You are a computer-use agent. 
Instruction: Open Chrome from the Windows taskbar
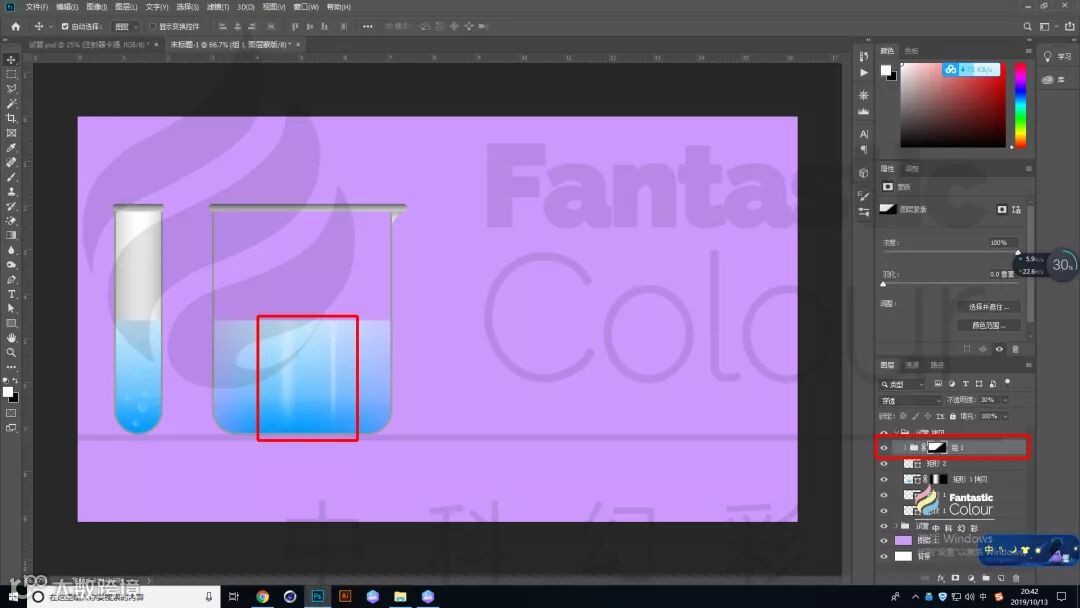(x=262, y=596)
